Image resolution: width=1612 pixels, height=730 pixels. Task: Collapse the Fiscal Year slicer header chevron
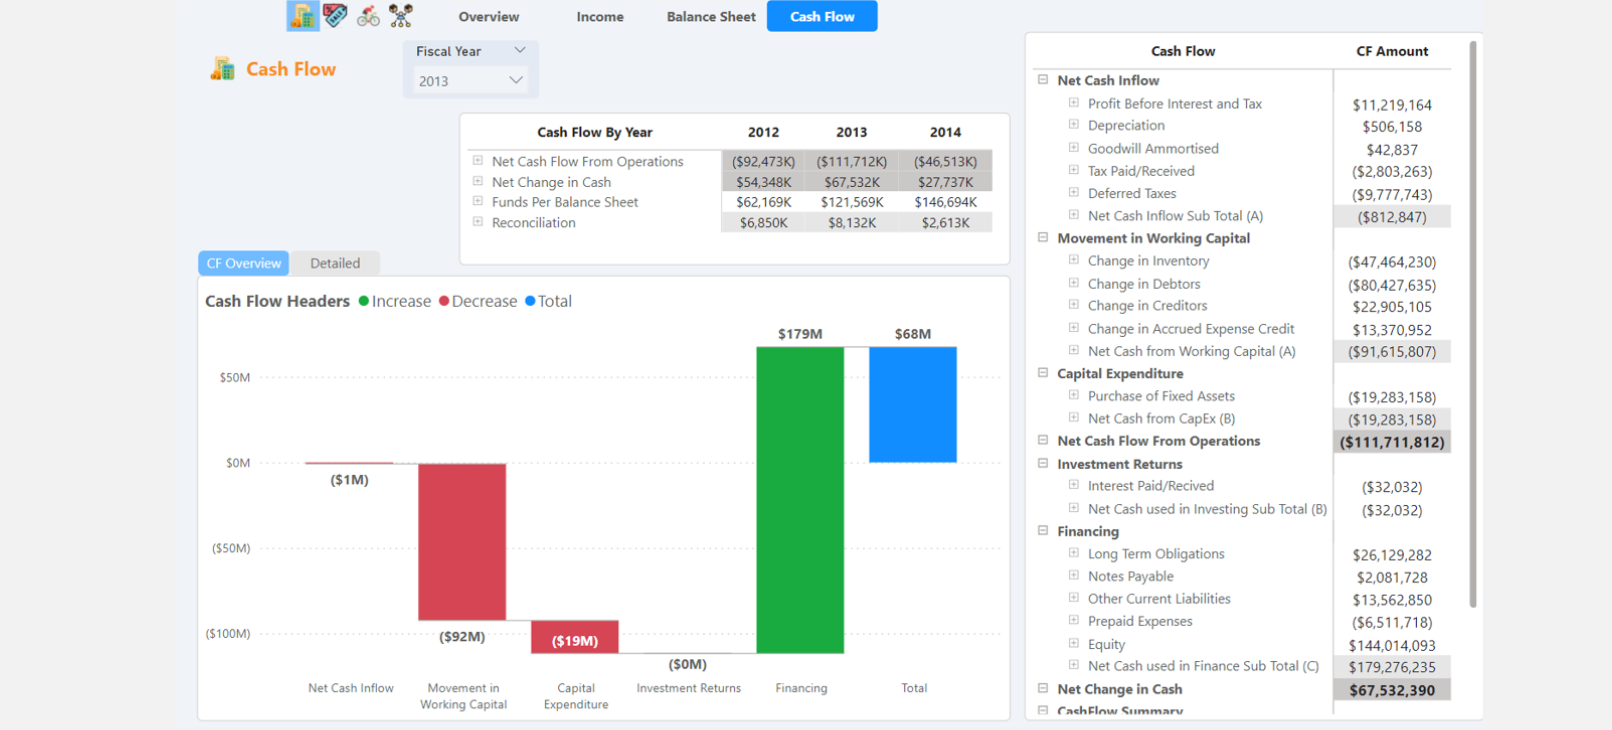519,50
